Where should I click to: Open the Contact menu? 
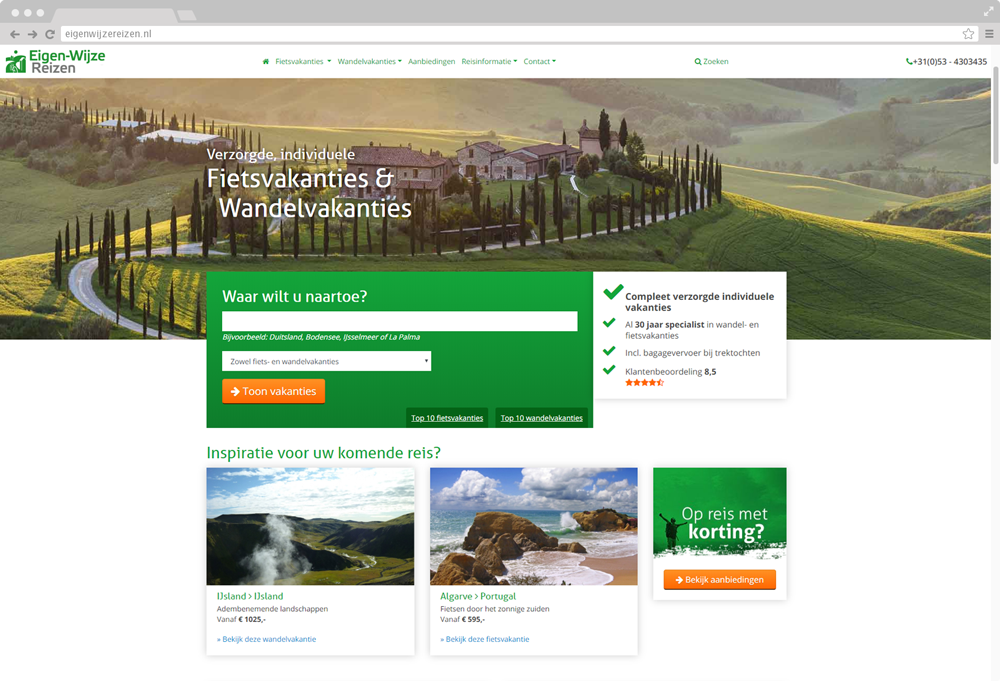(x=539, y=62)
